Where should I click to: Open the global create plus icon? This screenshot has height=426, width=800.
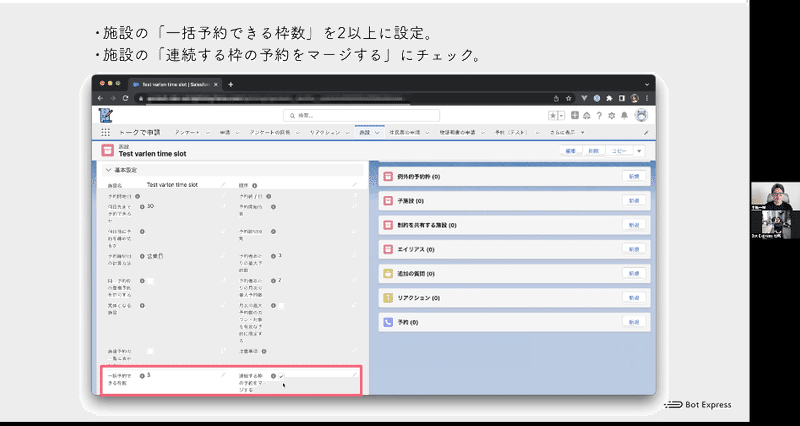point(575,116)
